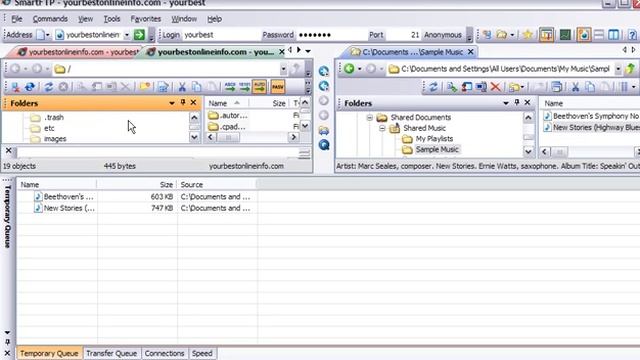The image size is (640, 360).
Task: Refresh the remote folder listing
Action: (x=49, y=87)
